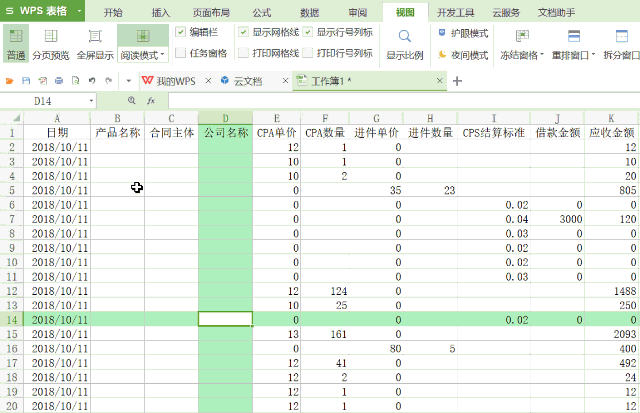Image resolution: width=640 pixels, height=413 pixels.
Task: Click the 重排窗口 arrange windows icon
Action: pyautogui.click(x=573, y=36)
